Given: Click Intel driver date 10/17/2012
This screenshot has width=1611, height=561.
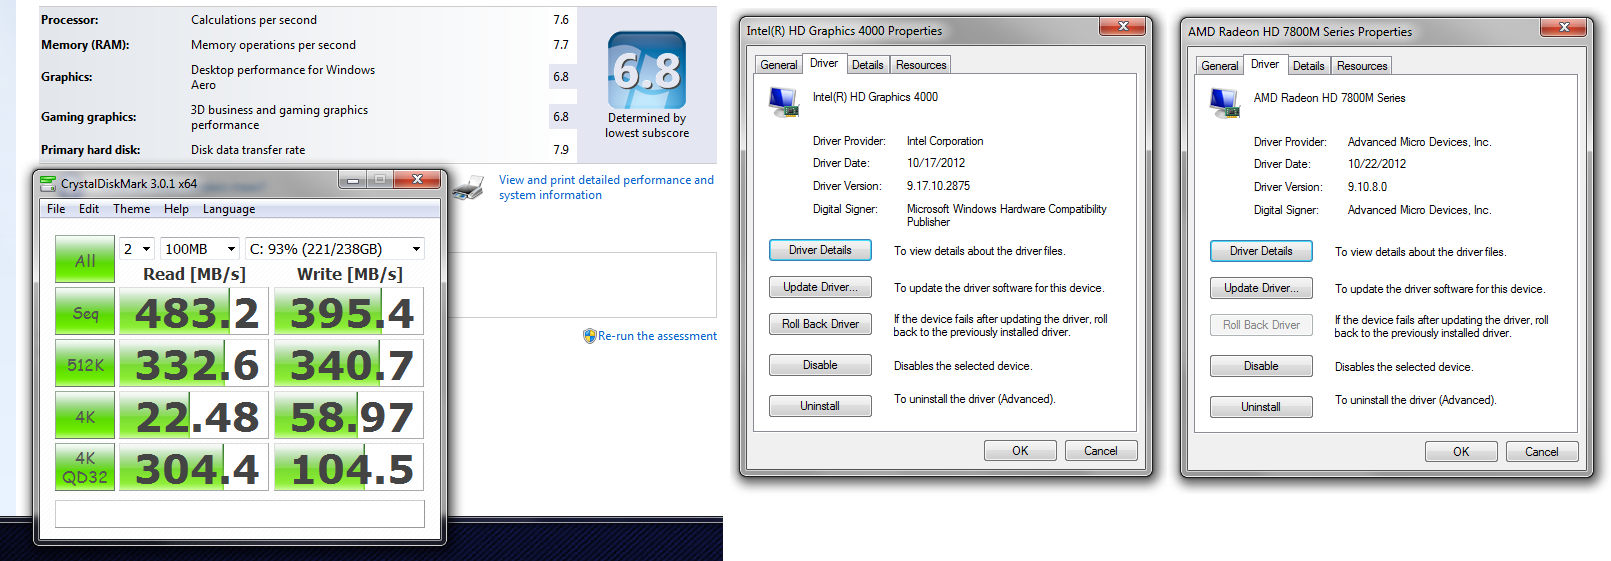Looking at the screenshot, I should 936,163.
